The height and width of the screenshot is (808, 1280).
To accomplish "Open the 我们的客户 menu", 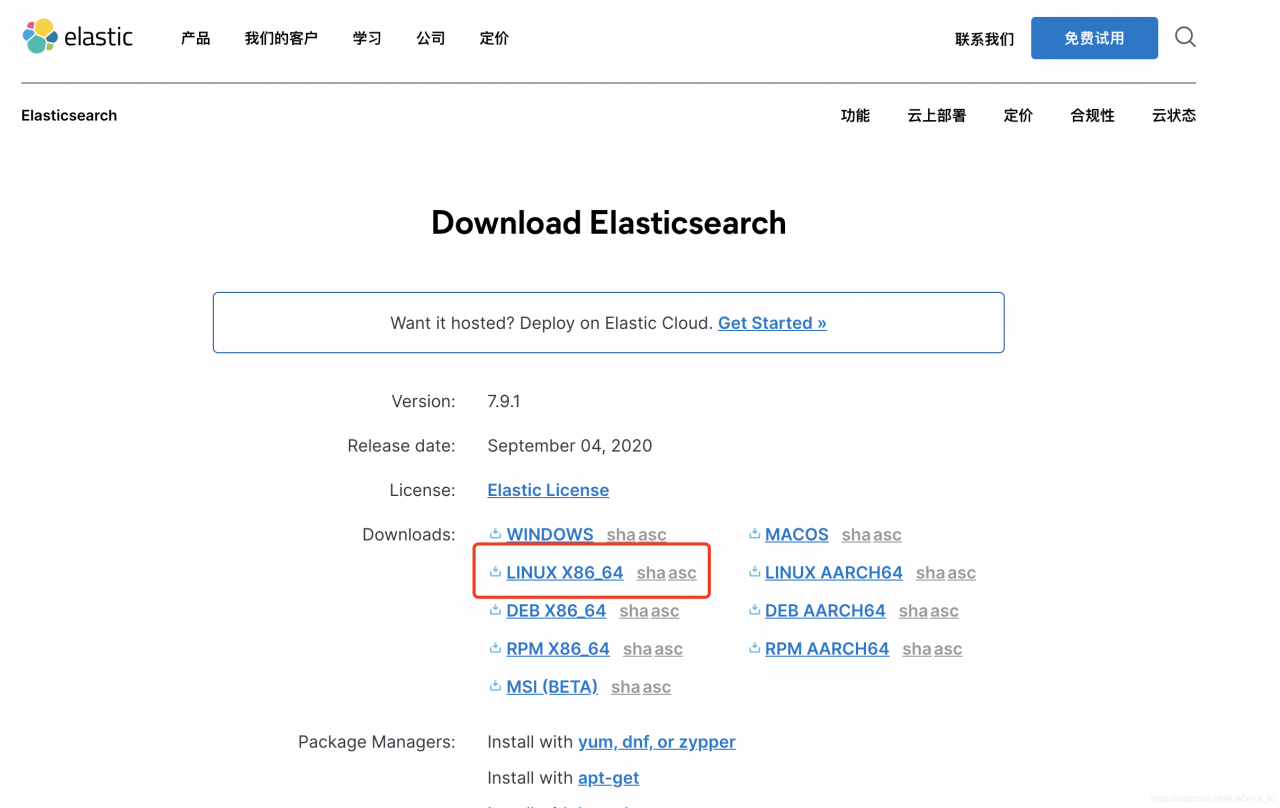I will click(281, 38).
